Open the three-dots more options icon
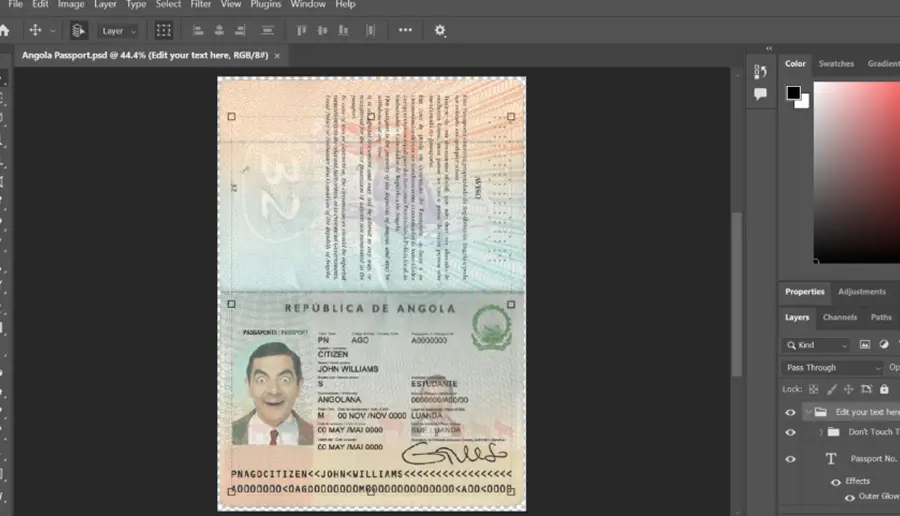The image size is (900, 516). pos(405,30)
